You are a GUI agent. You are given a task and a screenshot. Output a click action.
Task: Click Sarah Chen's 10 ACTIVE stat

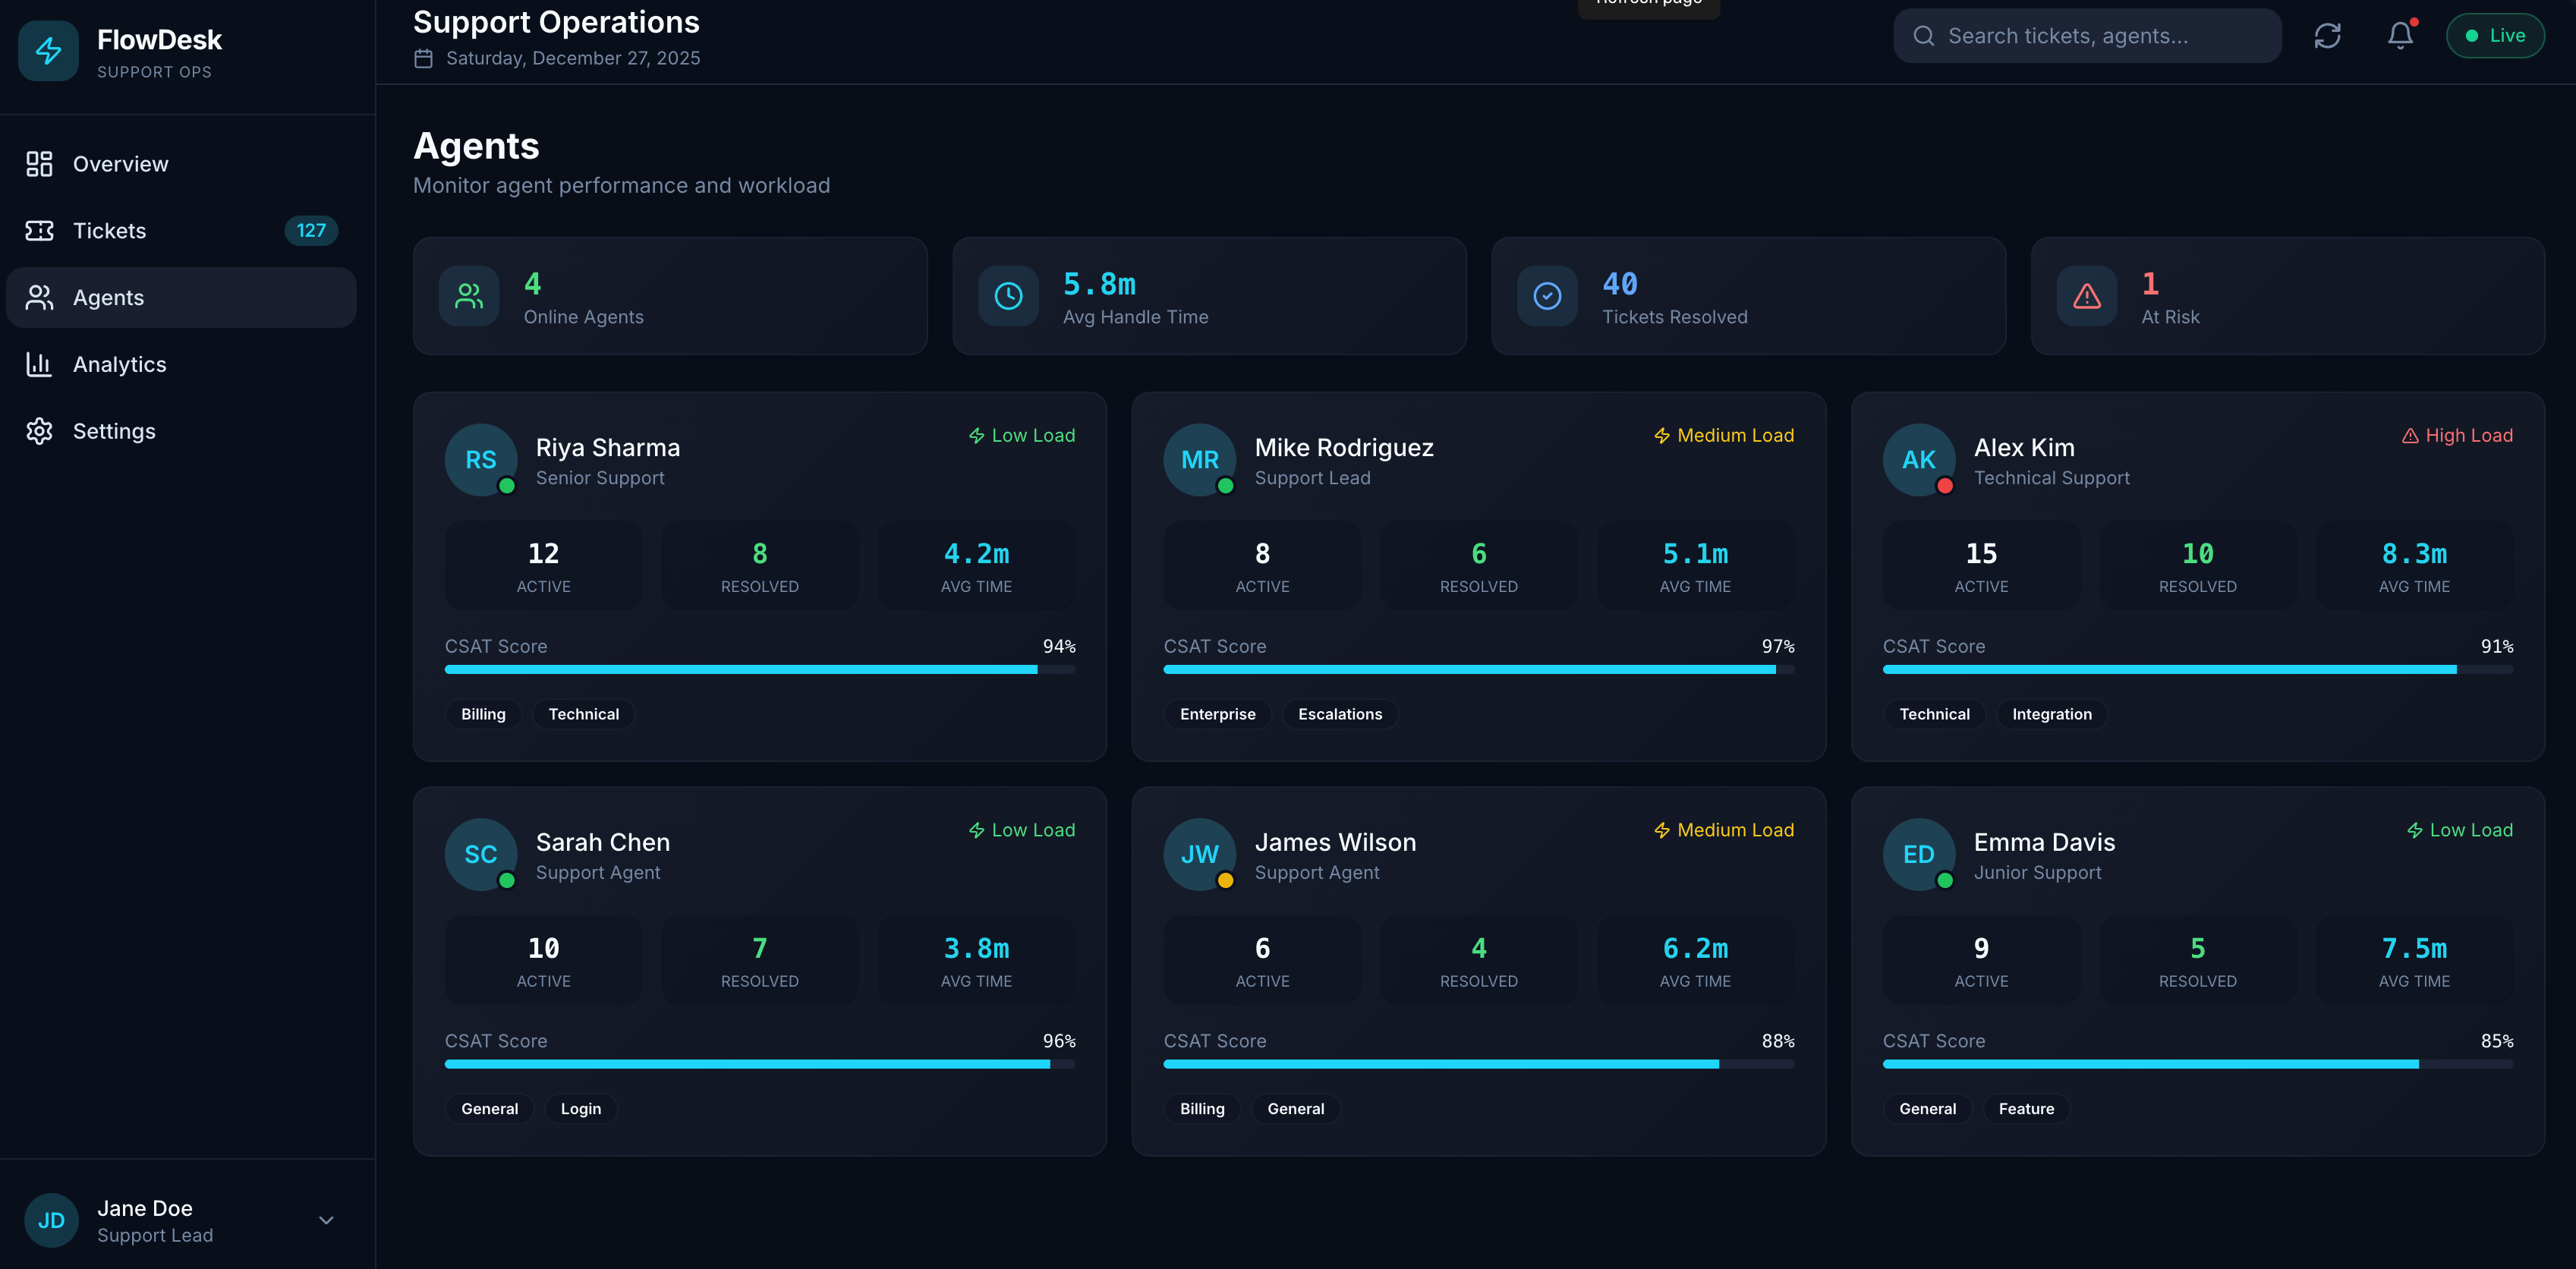point(543,961)
